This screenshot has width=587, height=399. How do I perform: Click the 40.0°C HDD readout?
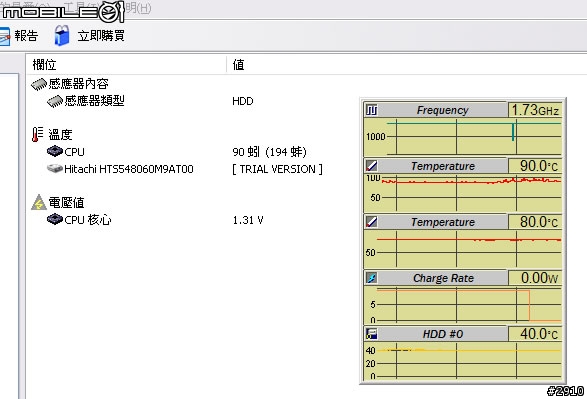(535, 334)
